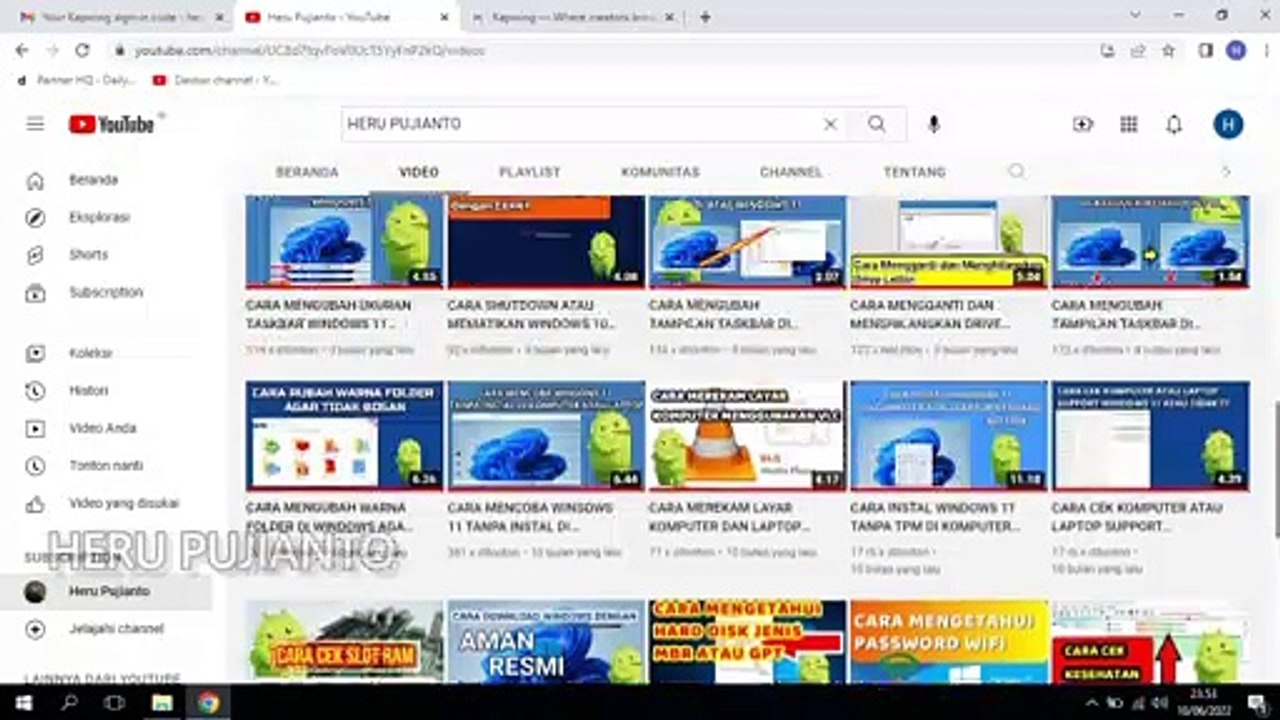Open video CARA INSTAL WINDOWS 11 TANPA TPM
The height and width of the screenshot is (720, 1280).
(x=933, y=517)
